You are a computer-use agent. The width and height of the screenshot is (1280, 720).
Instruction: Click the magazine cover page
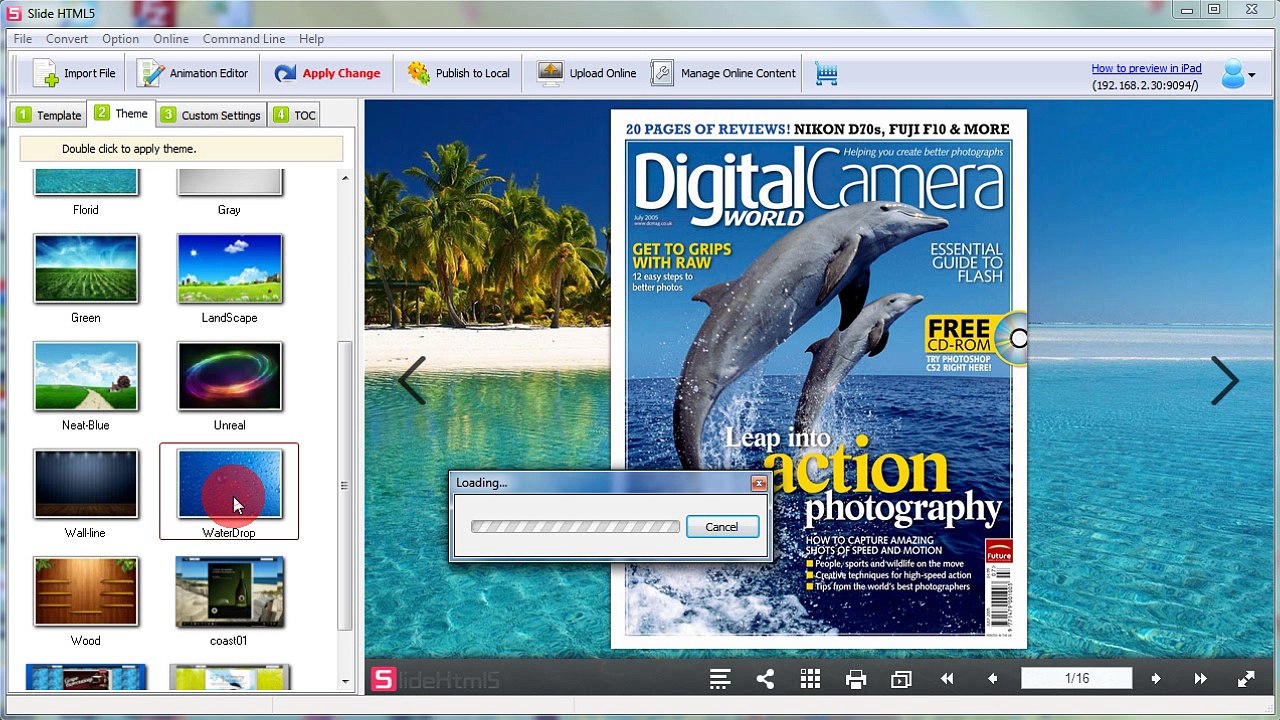click(818, 378)
